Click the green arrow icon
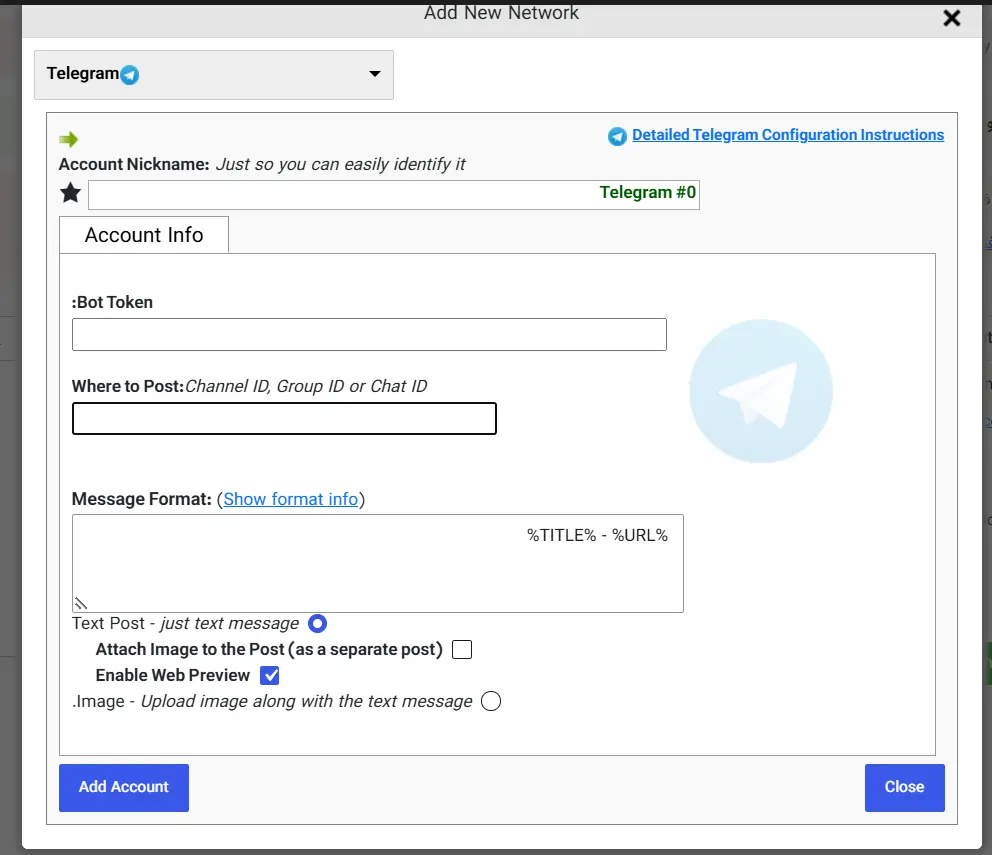 tap(68, 139)
